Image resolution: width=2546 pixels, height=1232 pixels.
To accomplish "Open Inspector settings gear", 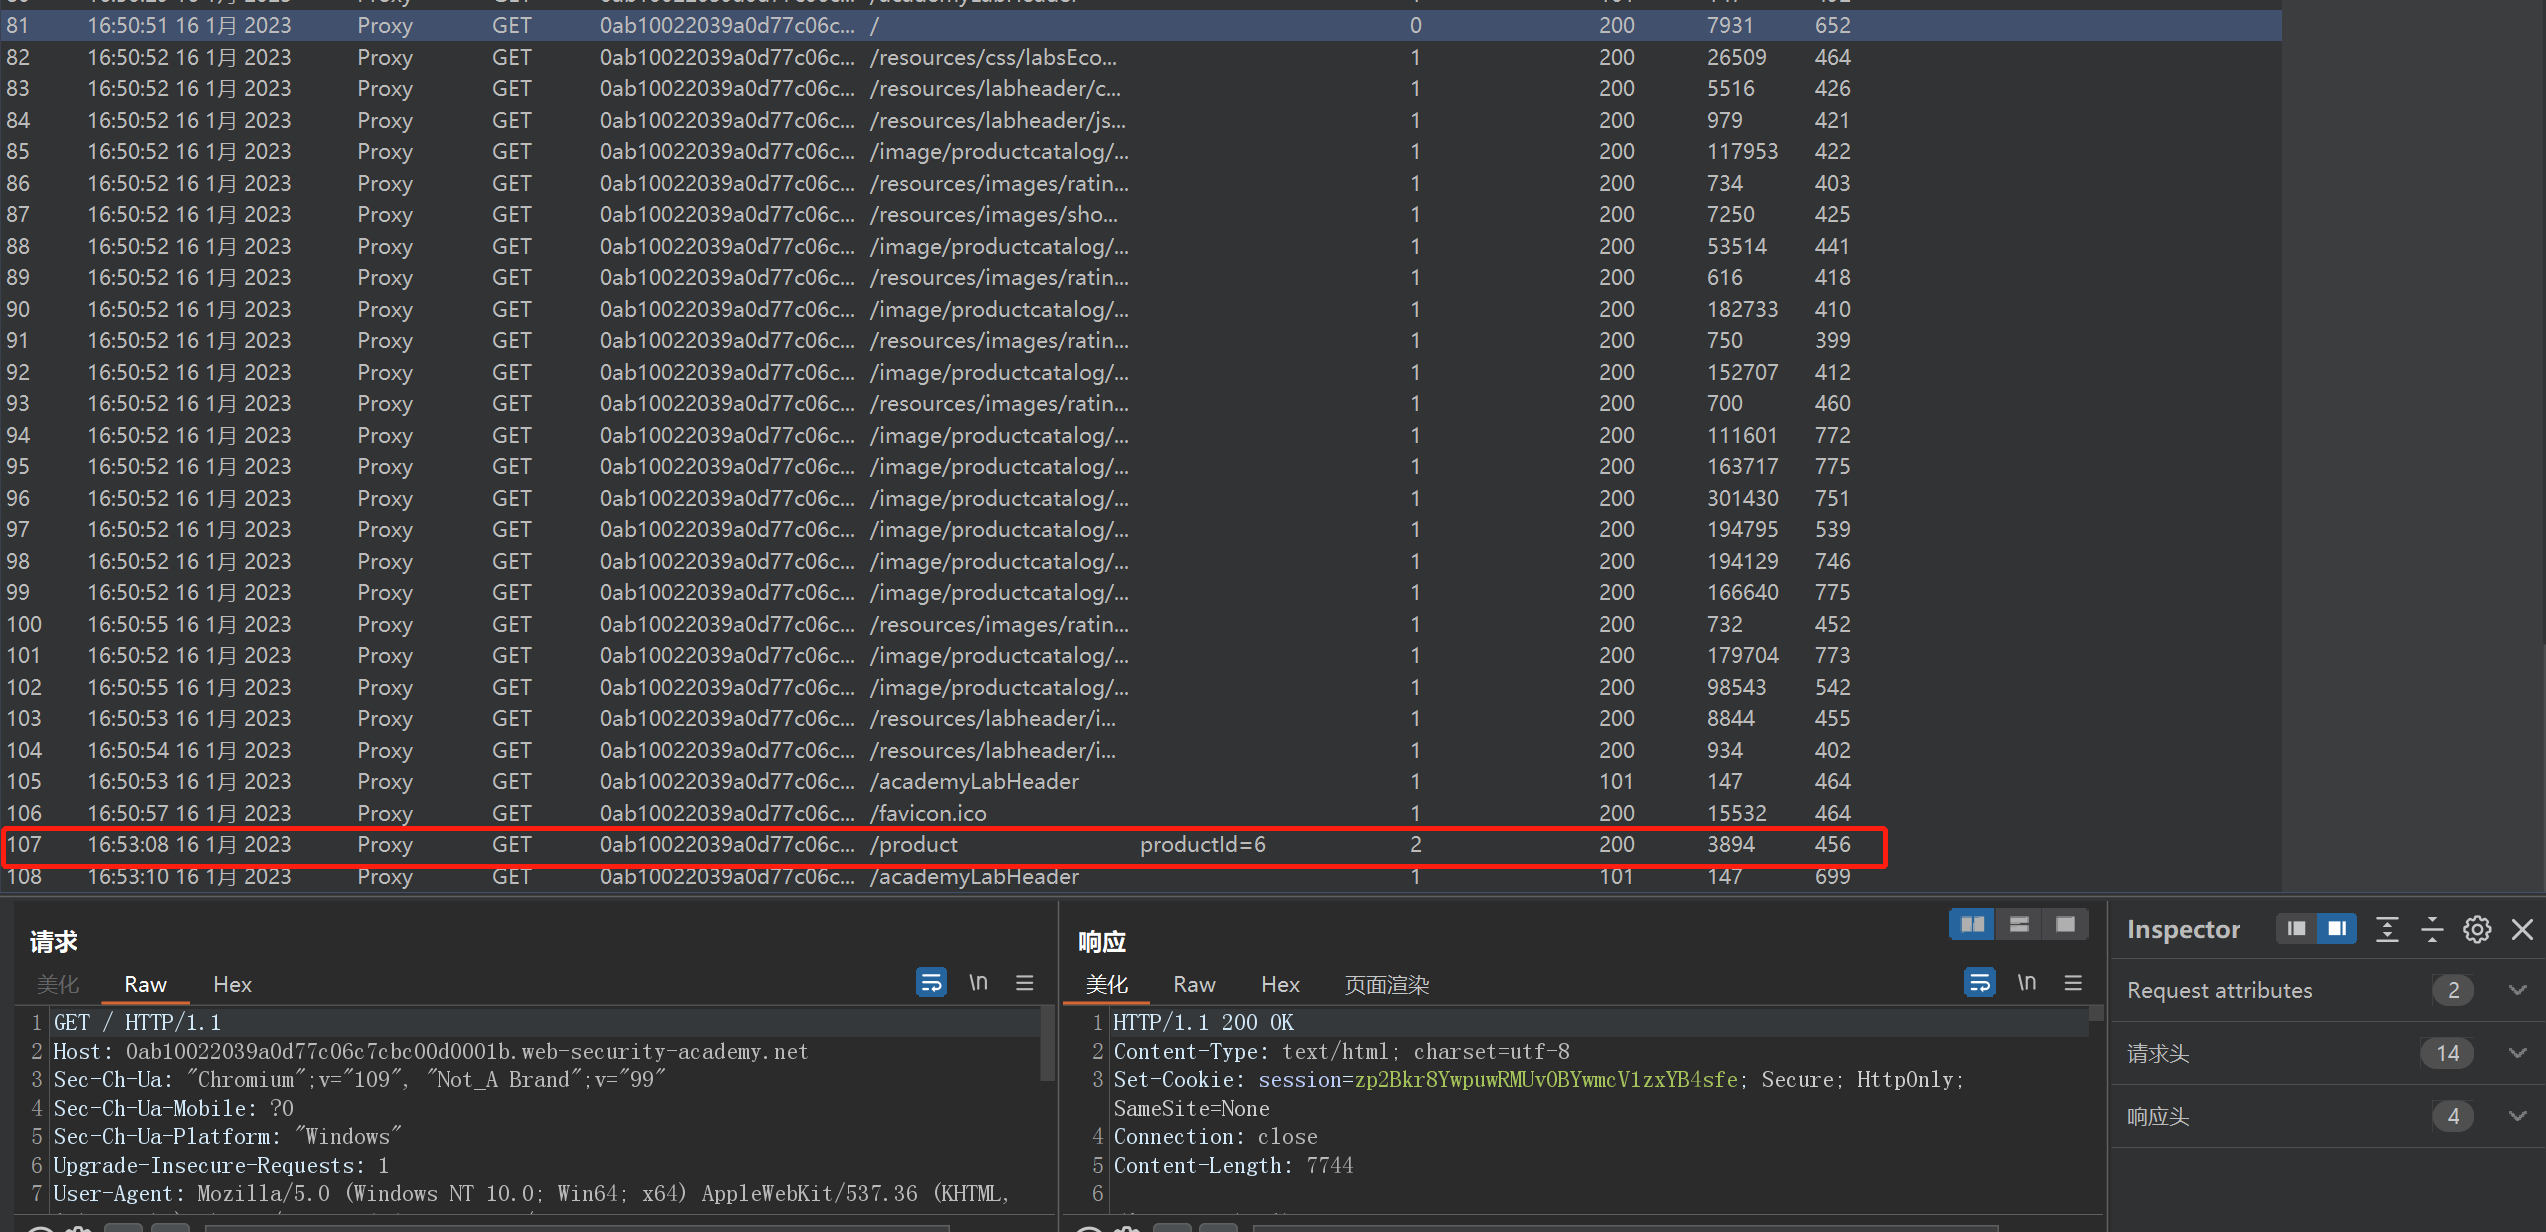I will click(2477, 929).
